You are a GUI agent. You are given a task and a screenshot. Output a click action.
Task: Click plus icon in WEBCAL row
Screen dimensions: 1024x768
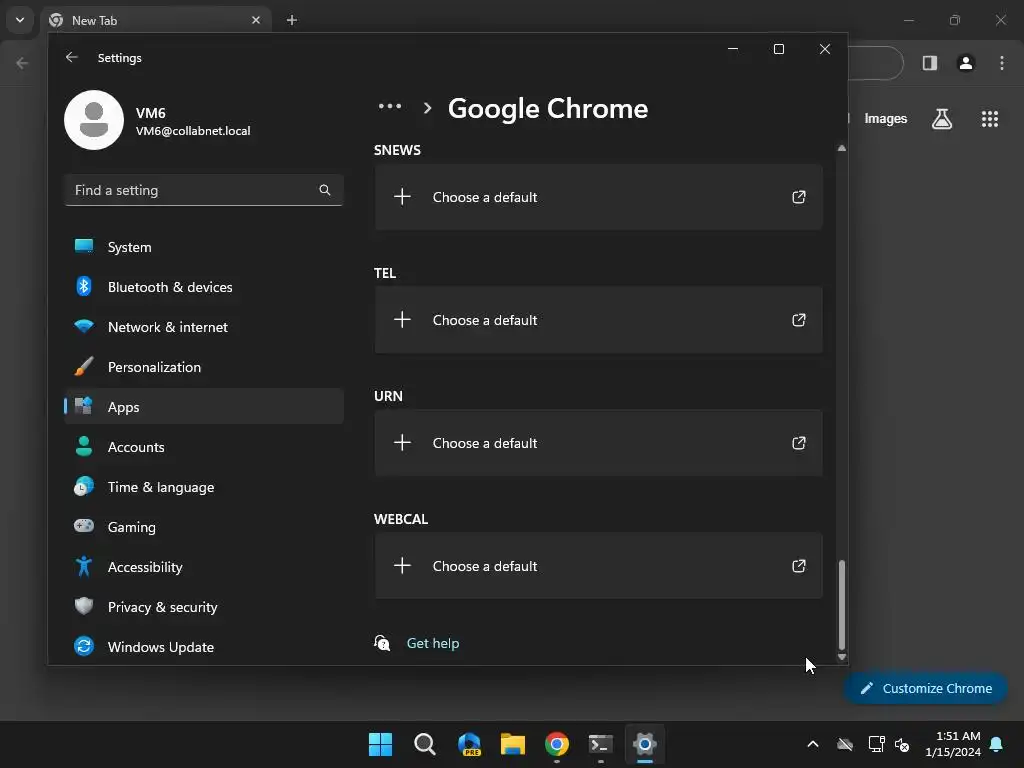click(402, 565)
